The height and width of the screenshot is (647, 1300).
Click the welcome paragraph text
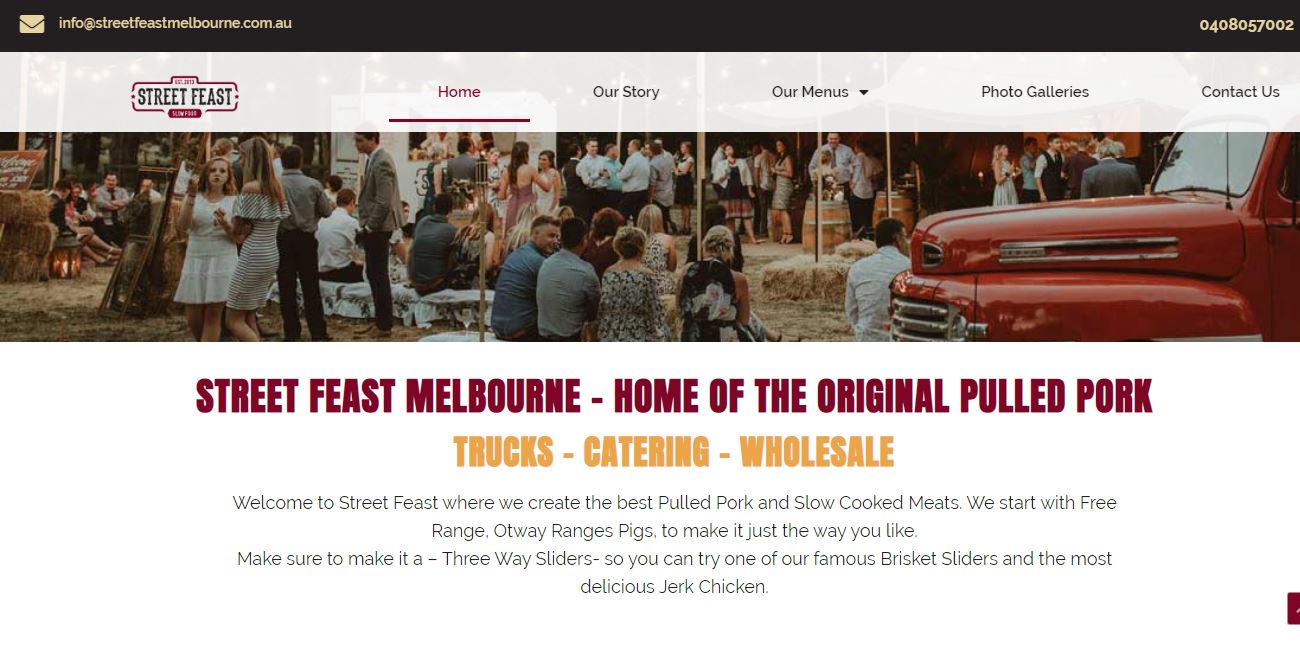tap(674, 544)
